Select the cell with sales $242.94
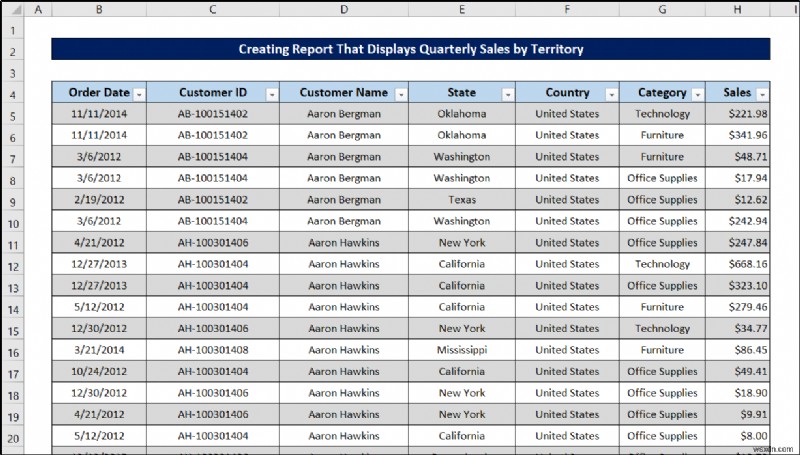 point(738,221)
